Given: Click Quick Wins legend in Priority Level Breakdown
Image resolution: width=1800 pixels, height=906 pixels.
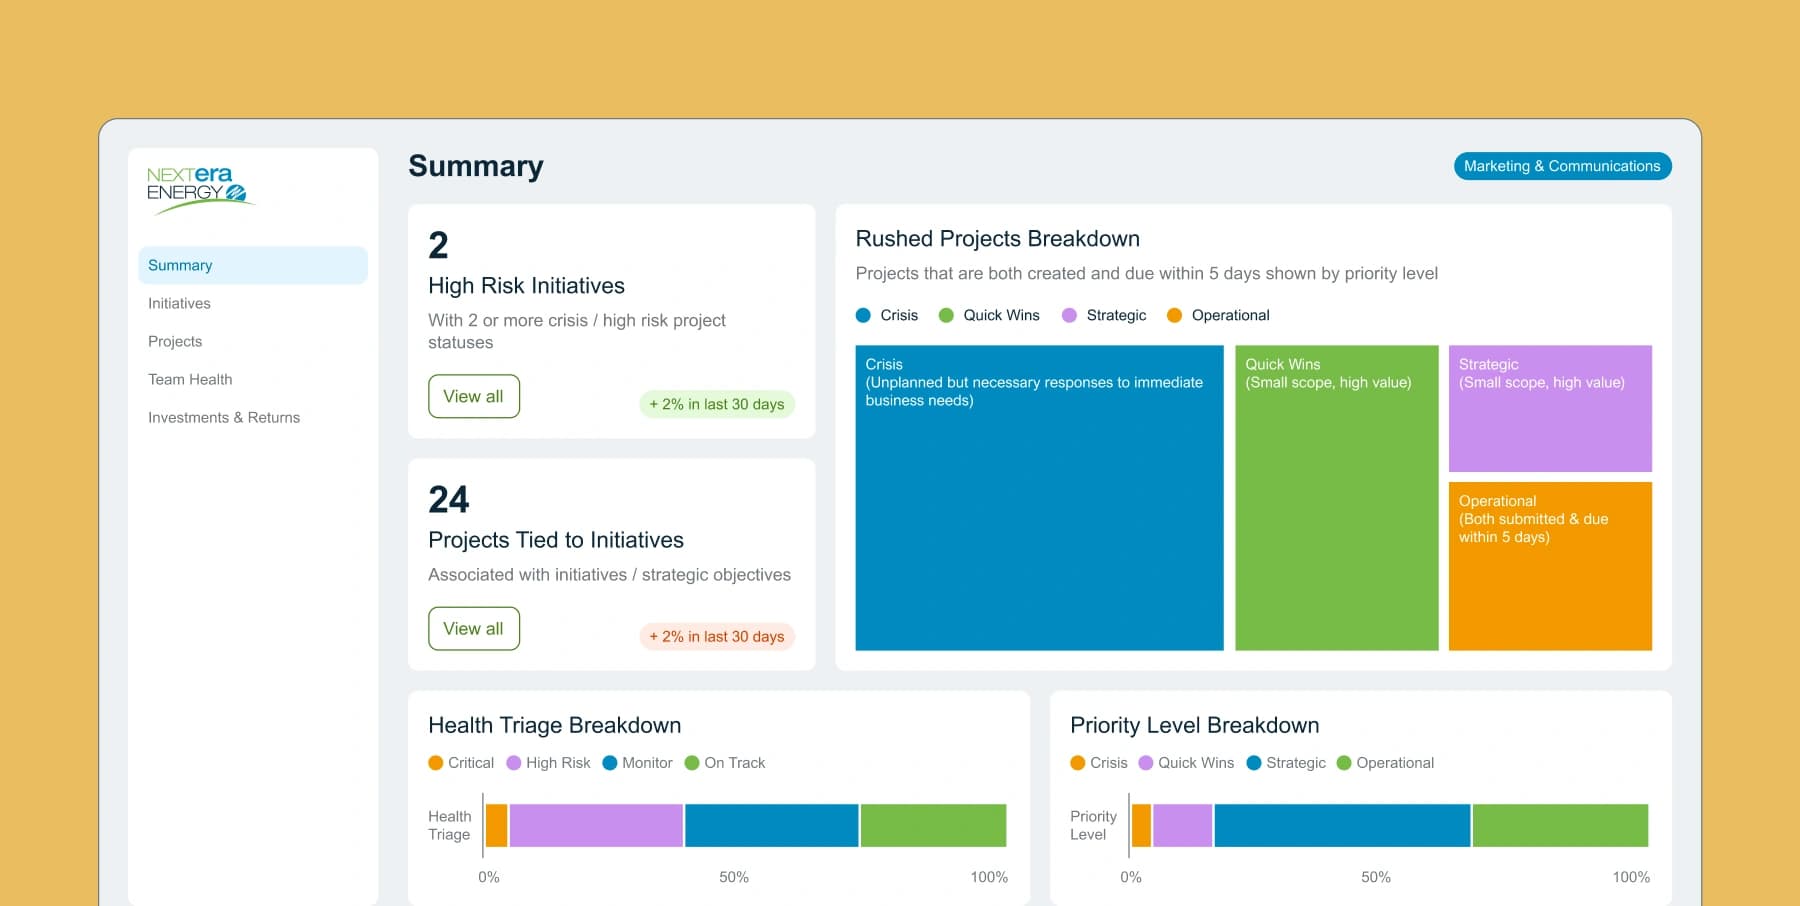Looking at the screenshot, I should 1186,763.
